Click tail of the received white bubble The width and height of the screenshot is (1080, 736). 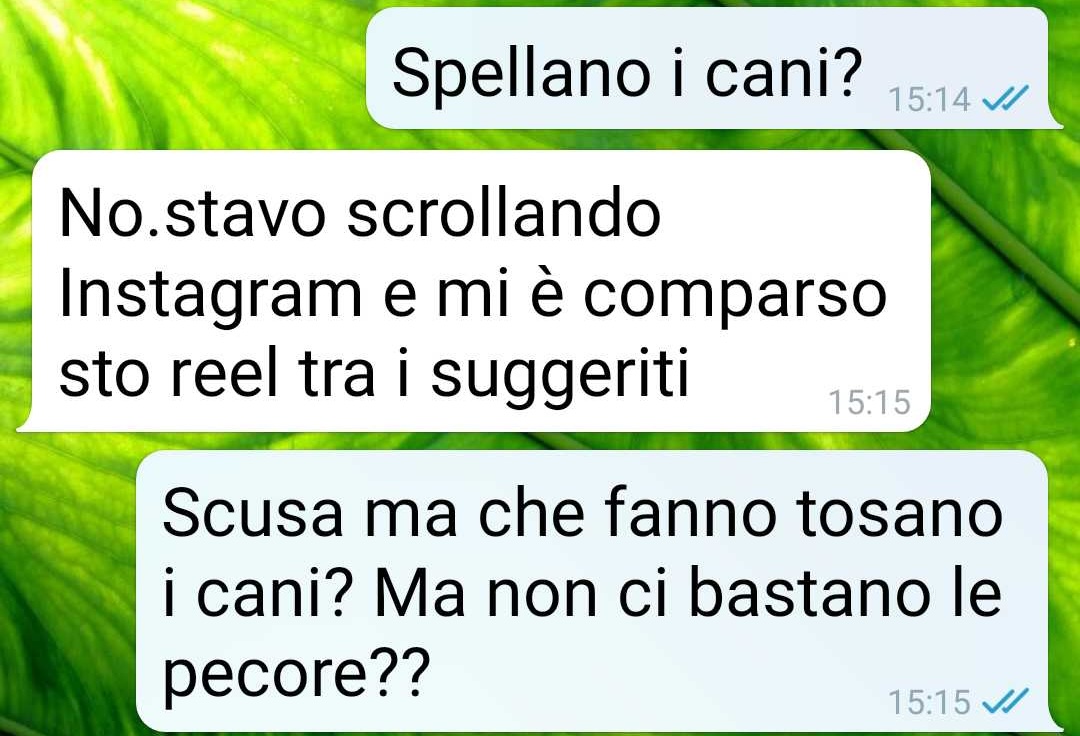click(x=25, y=421)
